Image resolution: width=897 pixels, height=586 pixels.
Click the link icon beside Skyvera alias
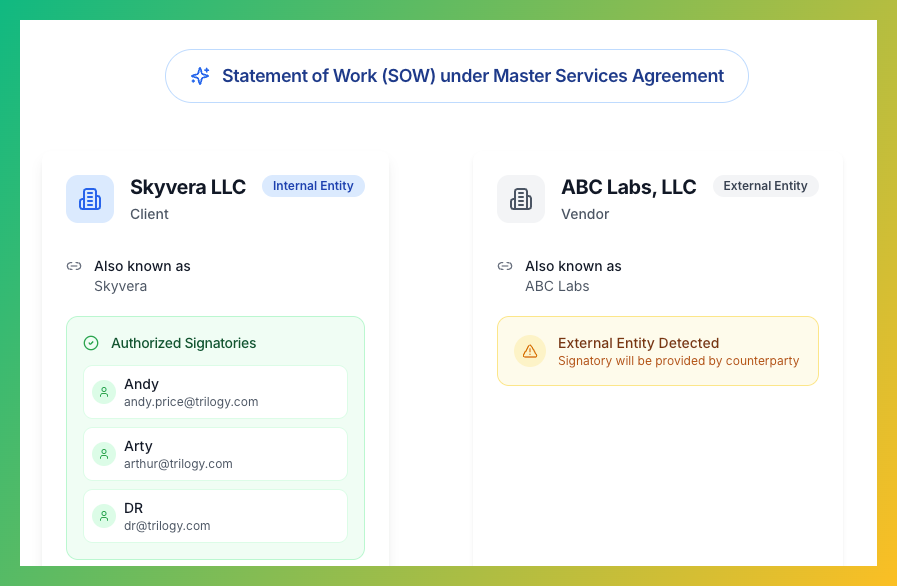(x=74, y=266)
